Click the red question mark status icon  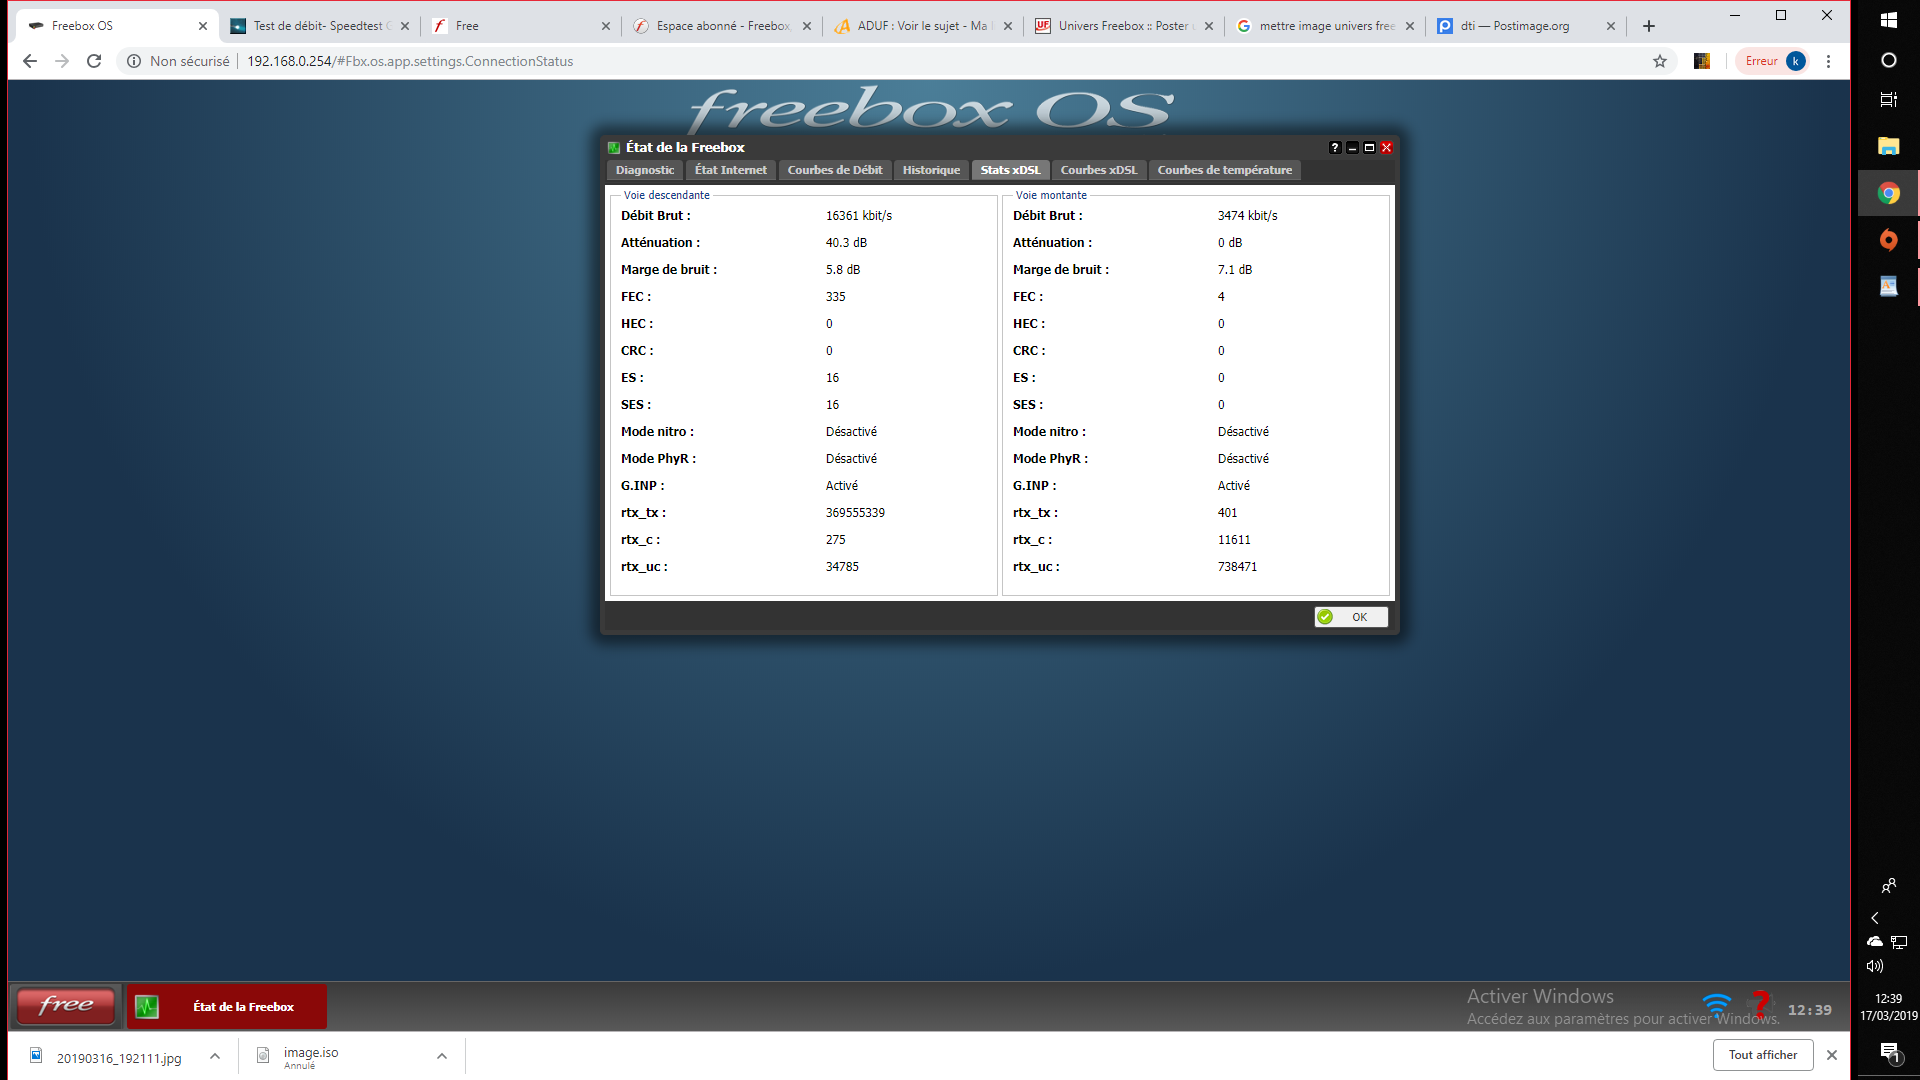1761,1004
